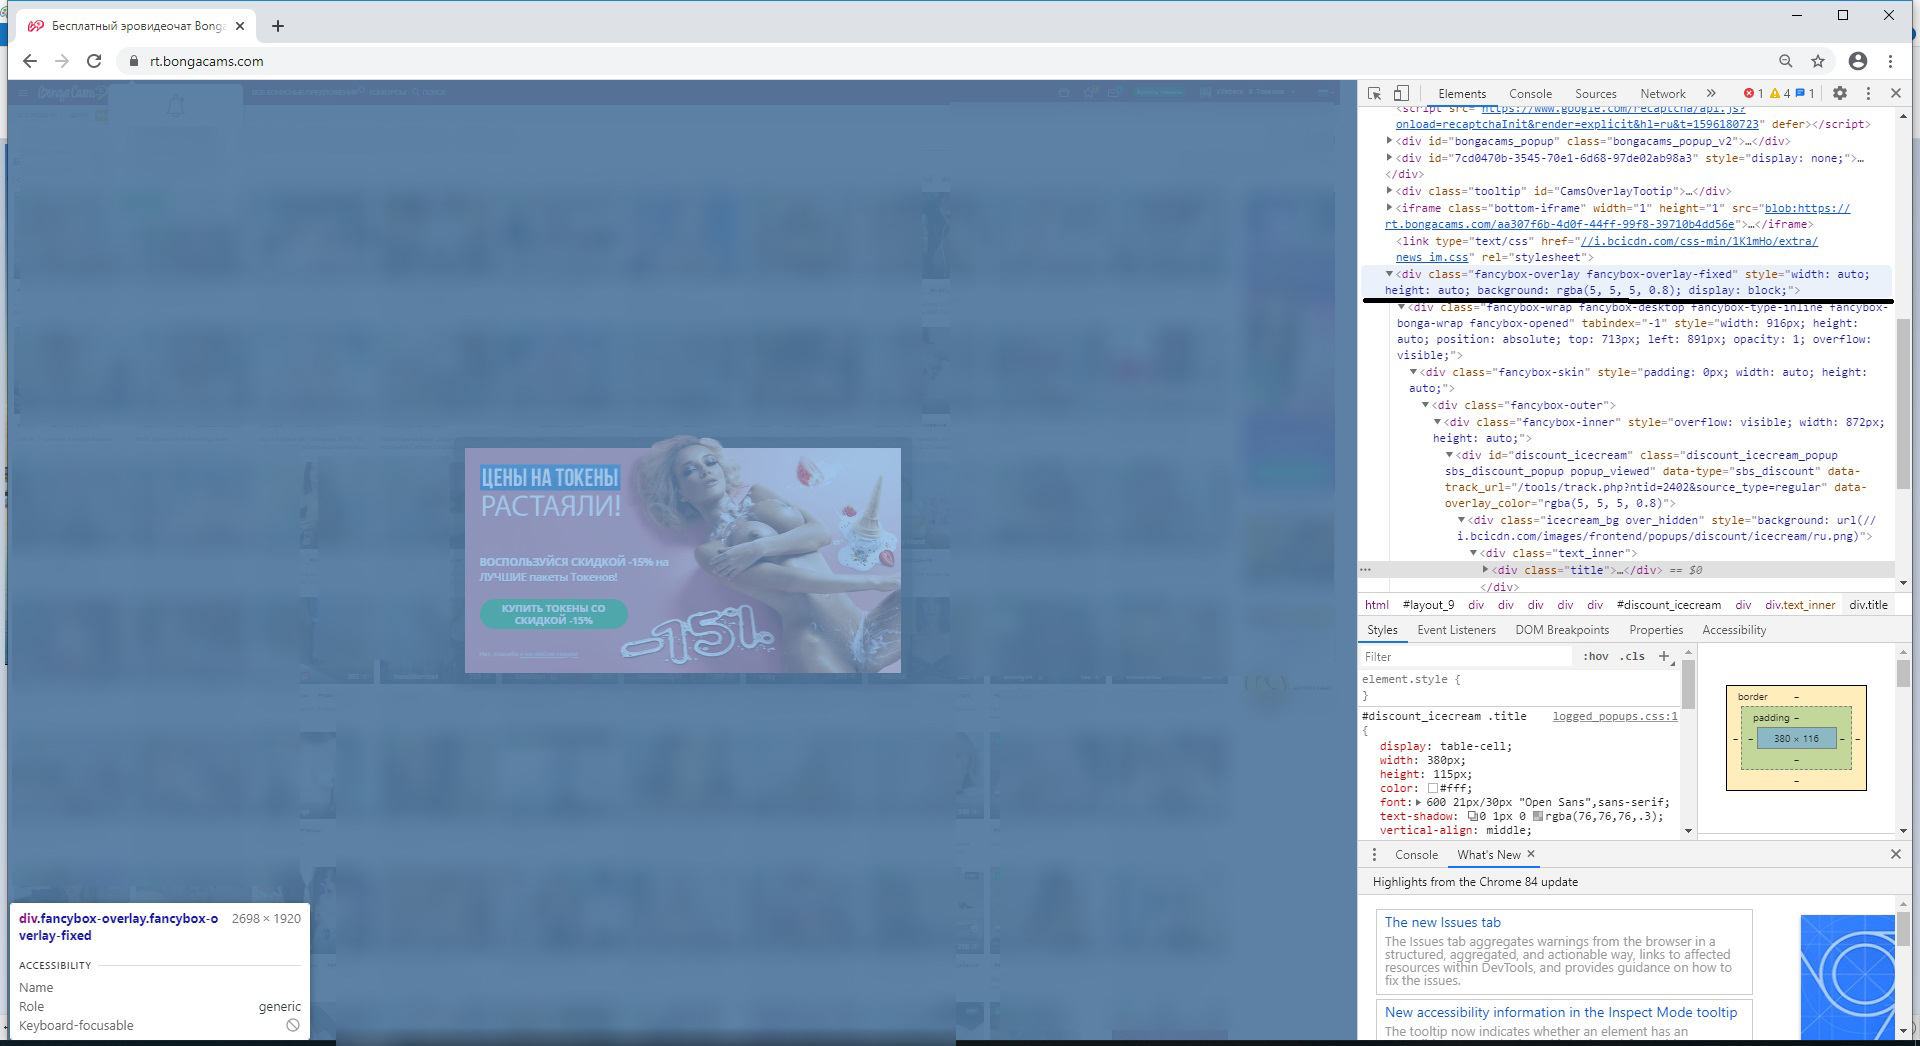Click the #fff color swatch
Viewport: 1920px width, 1046px height.
tap(1433, 788)
